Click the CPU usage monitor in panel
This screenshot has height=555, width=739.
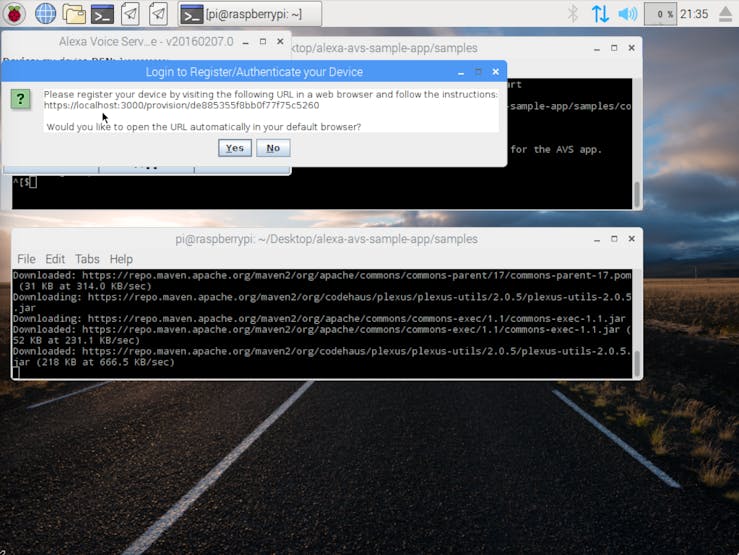click(660, 14)
